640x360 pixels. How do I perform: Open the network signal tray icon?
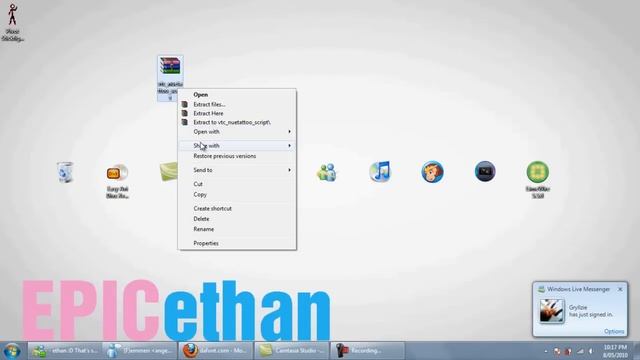[x=580, y=351]
